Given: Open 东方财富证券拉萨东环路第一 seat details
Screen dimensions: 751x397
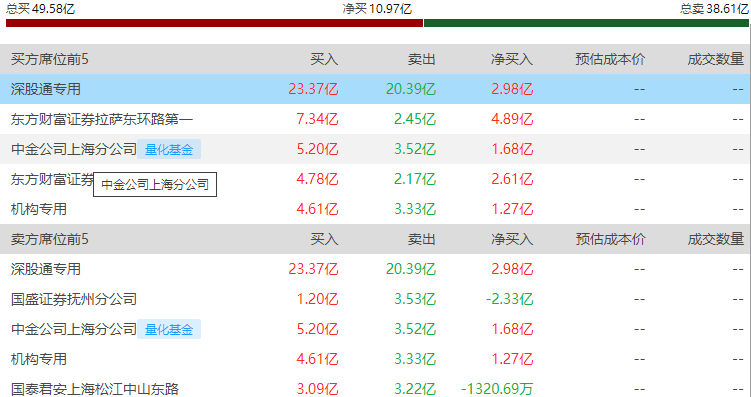Looking at the screenshot, I should (x=102, y=119).
